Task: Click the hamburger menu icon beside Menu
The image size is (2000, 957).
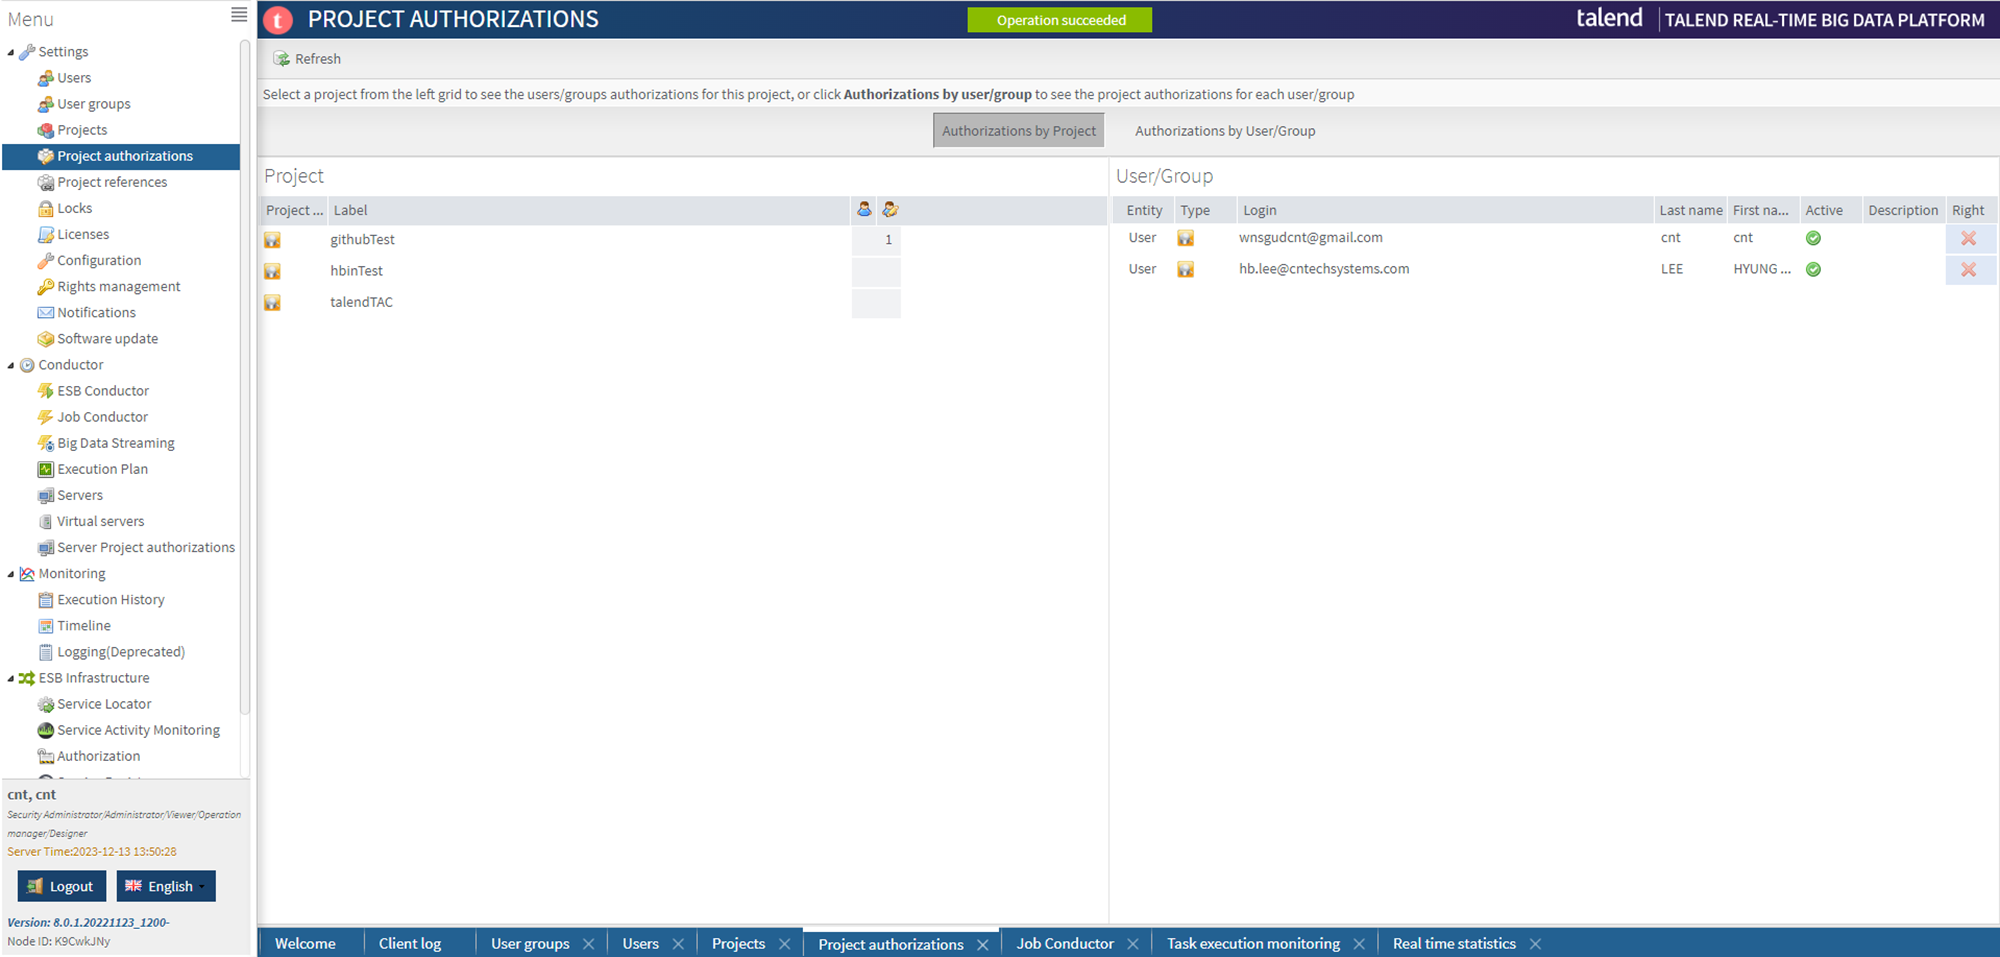Action: 239,15
